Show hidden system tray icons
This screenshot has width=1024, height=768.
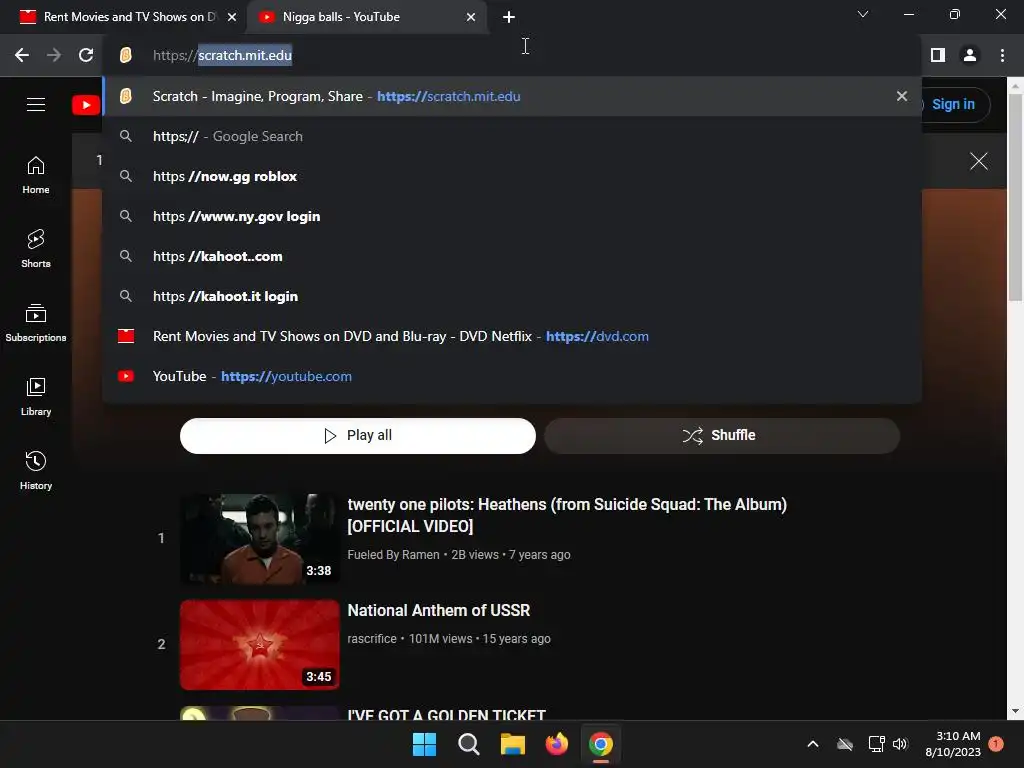point(813,744)
